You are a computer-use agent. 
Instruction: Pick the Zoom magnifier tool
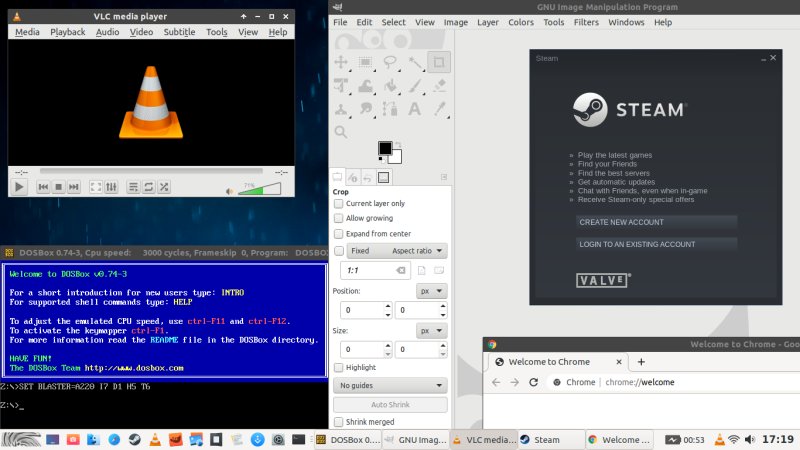point(341,131)
